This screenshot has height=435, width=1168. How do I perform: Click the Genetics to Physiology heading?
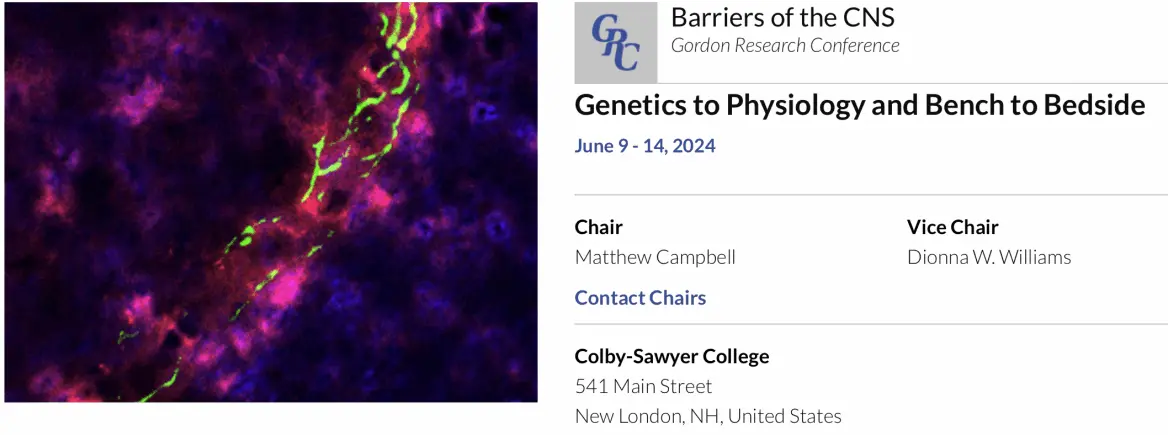tap(859, 104)
